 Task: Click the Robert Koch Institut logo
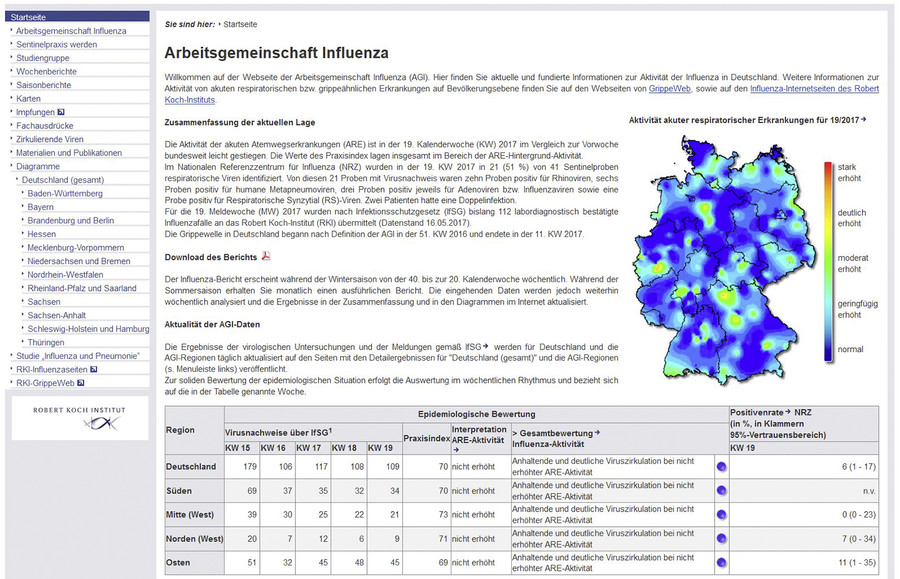pos(79,417)
